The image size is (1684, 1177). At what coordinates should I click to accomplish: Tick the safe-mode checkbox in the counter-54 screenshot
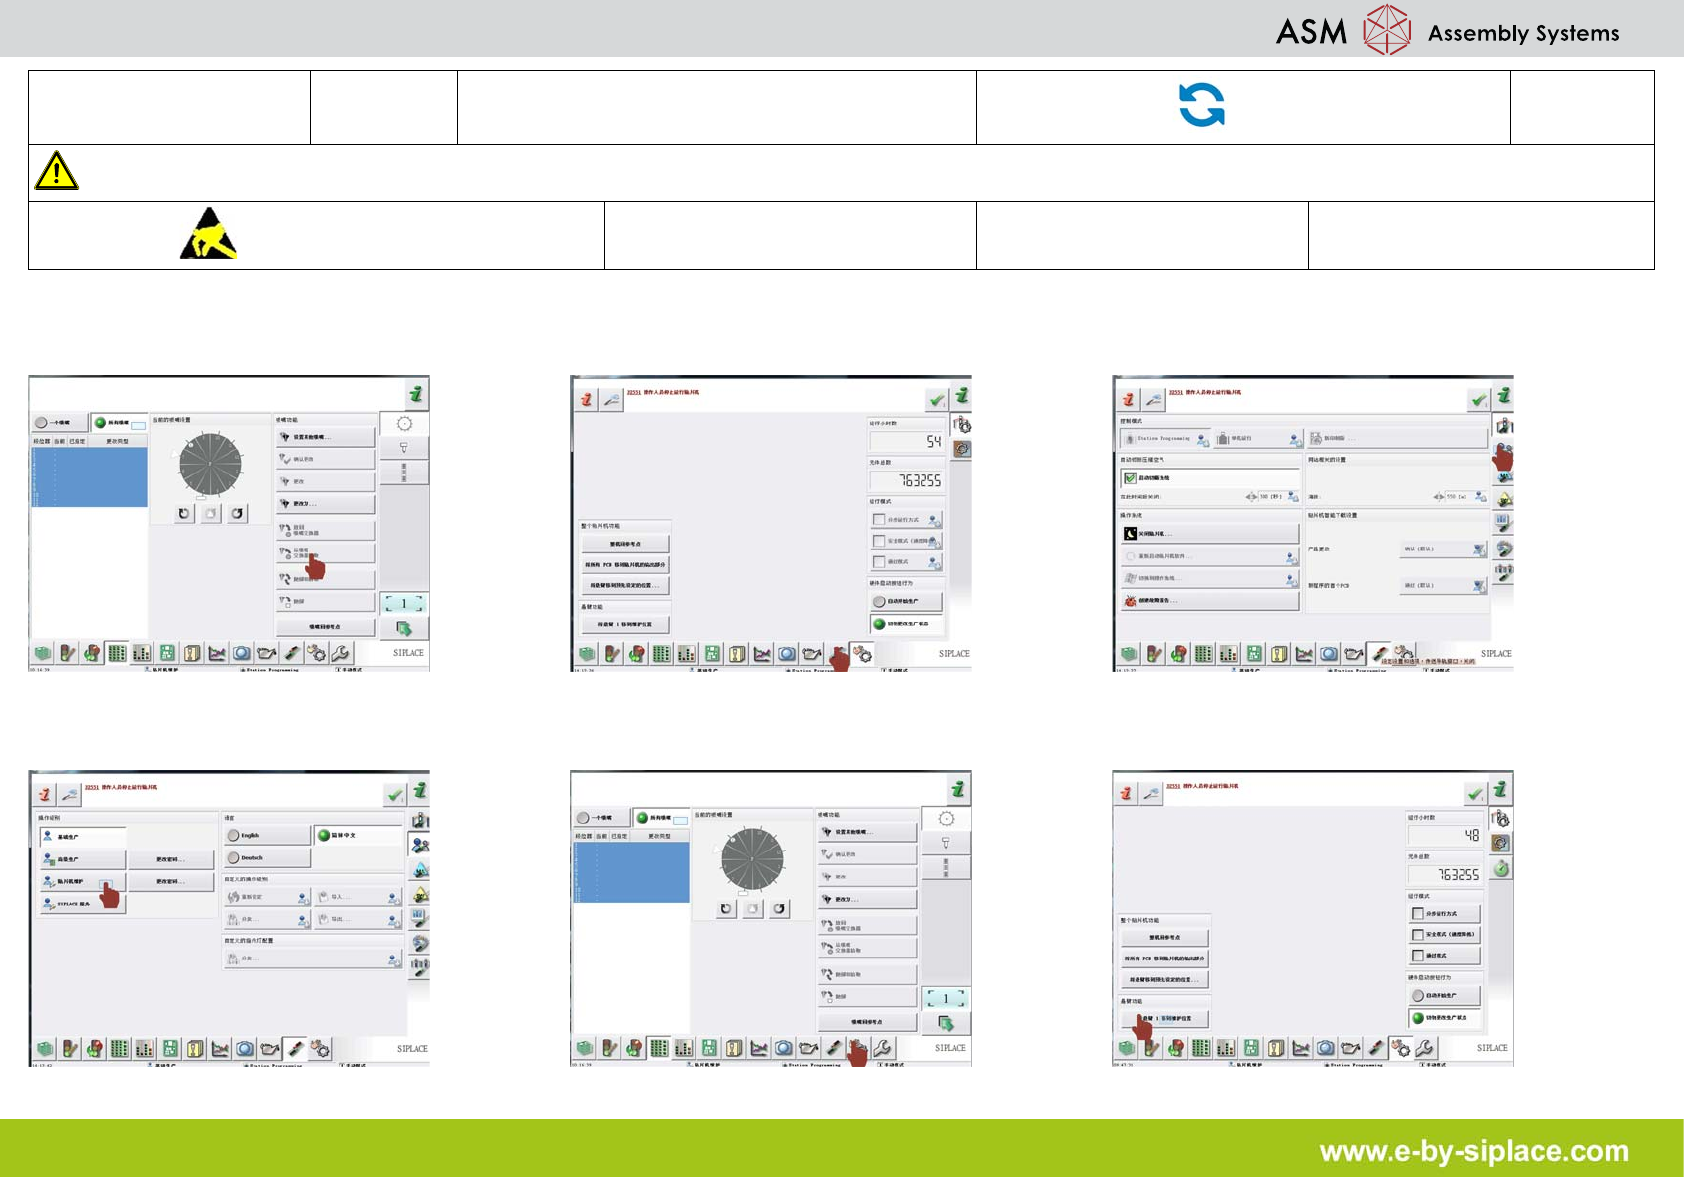point(879,541)
